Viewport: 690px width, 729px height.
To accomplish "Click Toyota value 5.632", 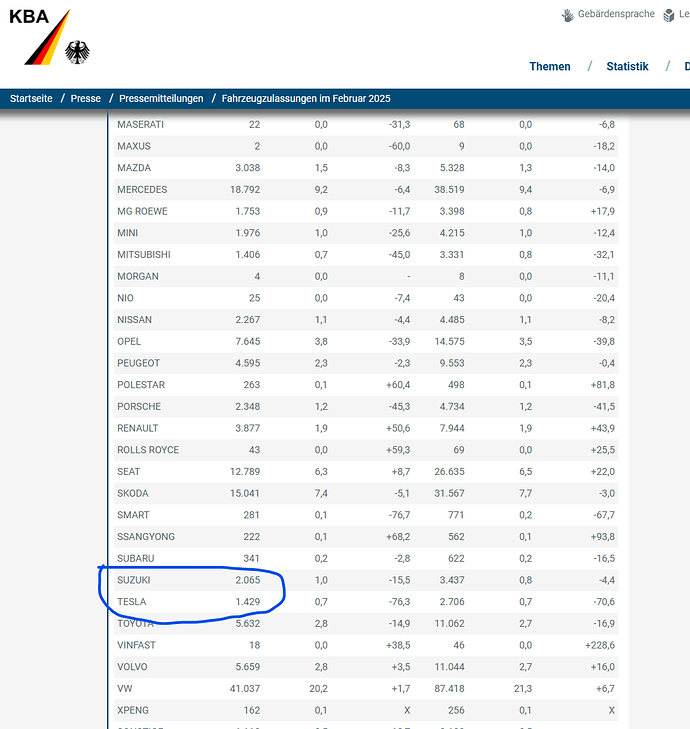I will pyautogui.click(x=248, y=623).
